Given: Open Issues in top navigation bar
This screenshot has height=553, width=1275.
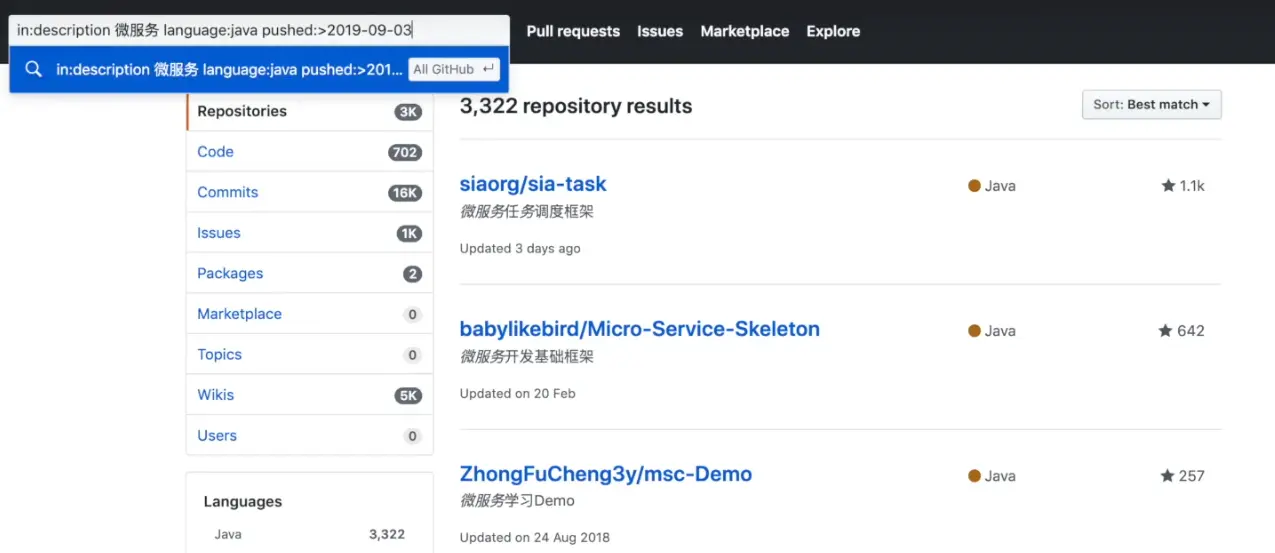Looking at the screenshot, I should 660,31.
